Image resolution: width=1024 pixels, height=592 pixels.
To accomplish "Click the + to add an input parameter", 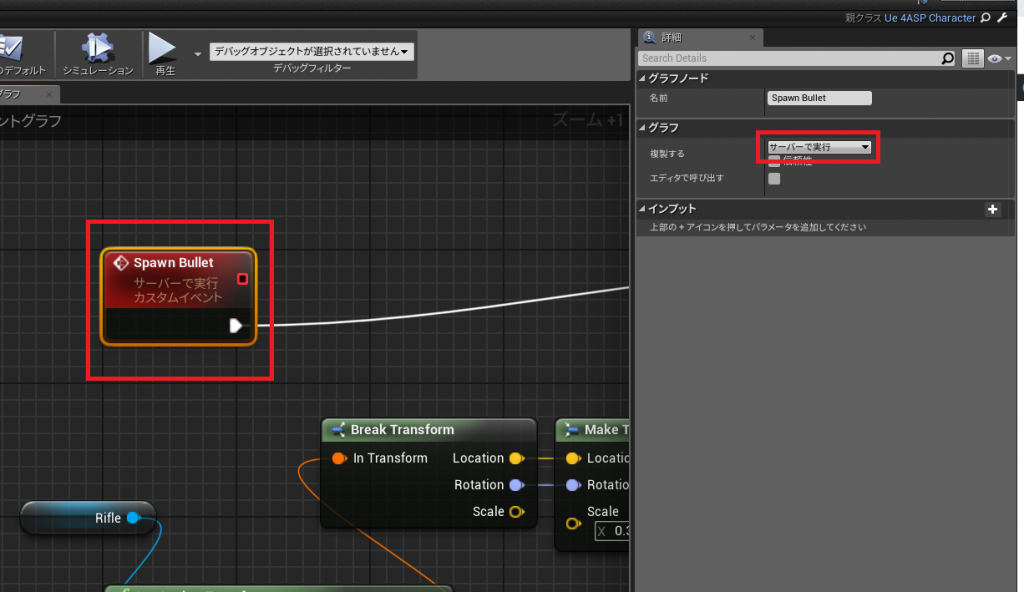I will pos(993,209).
